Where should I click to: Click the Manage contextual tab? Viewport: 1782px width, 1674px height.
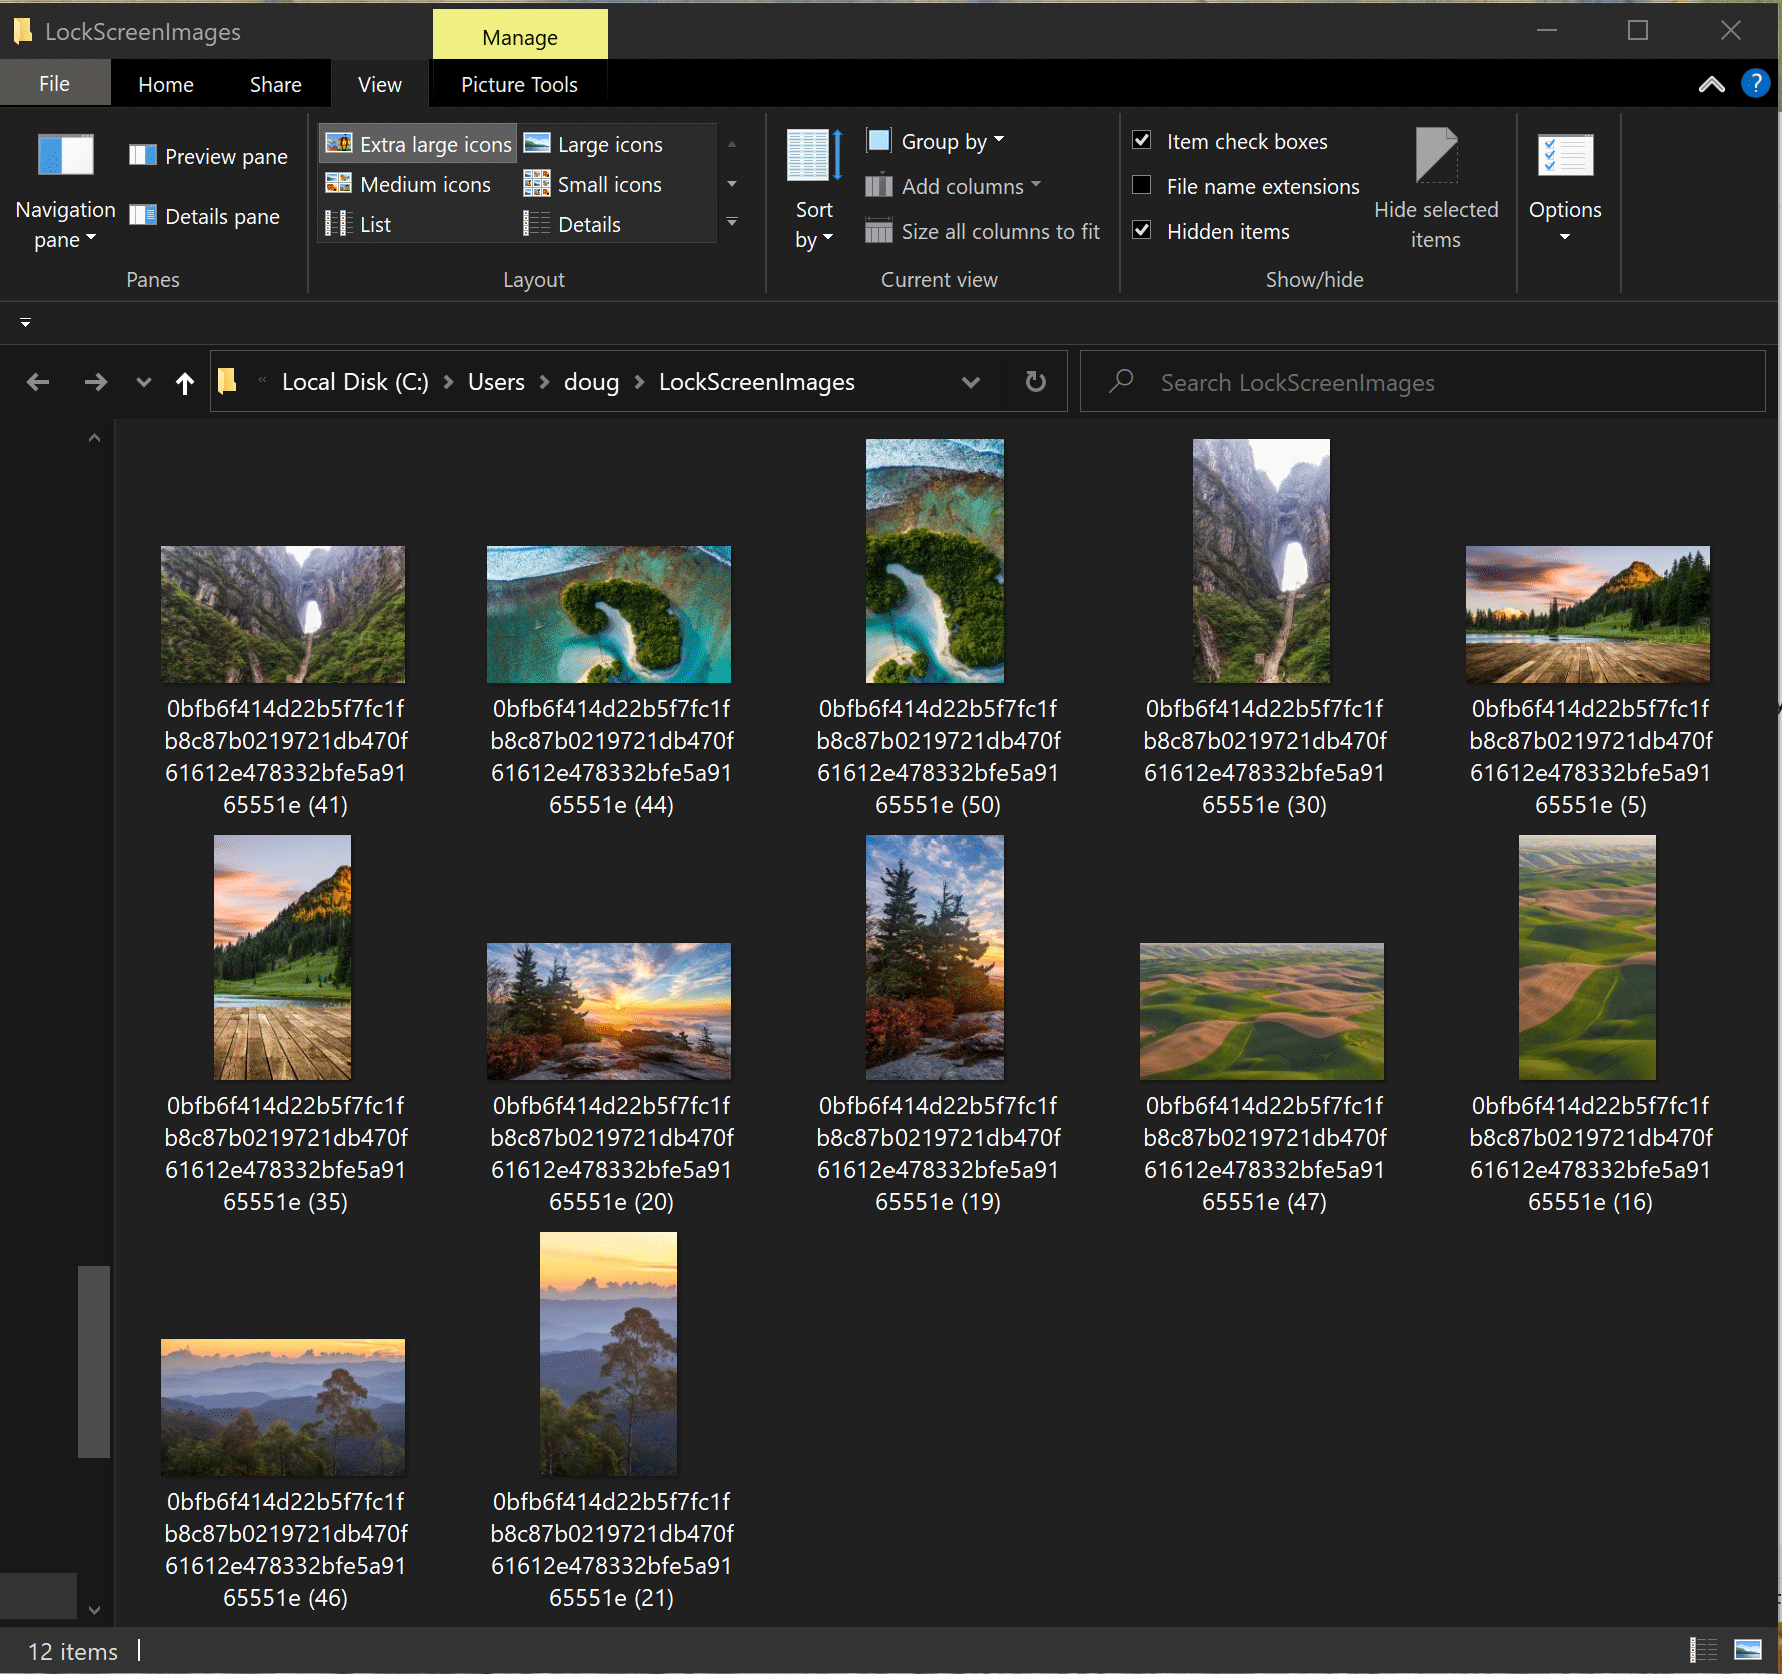coord(520,36)
